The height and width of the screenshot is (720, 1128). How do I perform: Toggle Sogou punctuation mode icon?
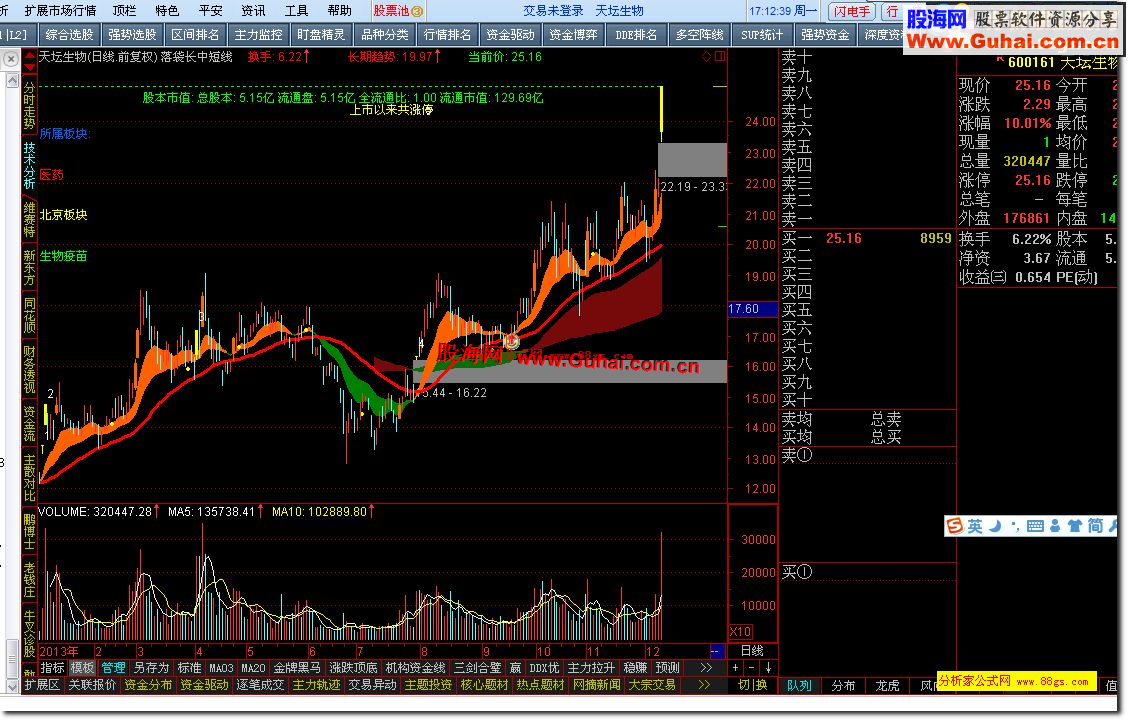click(1015, 526)
